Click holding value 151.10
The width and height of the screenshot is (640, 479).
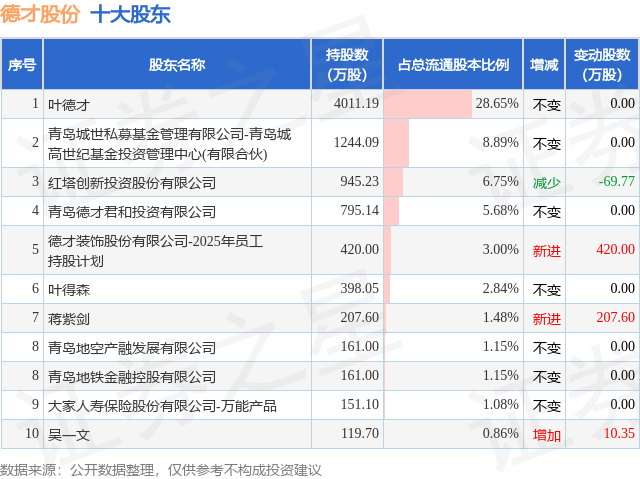[x=360, y=404]
